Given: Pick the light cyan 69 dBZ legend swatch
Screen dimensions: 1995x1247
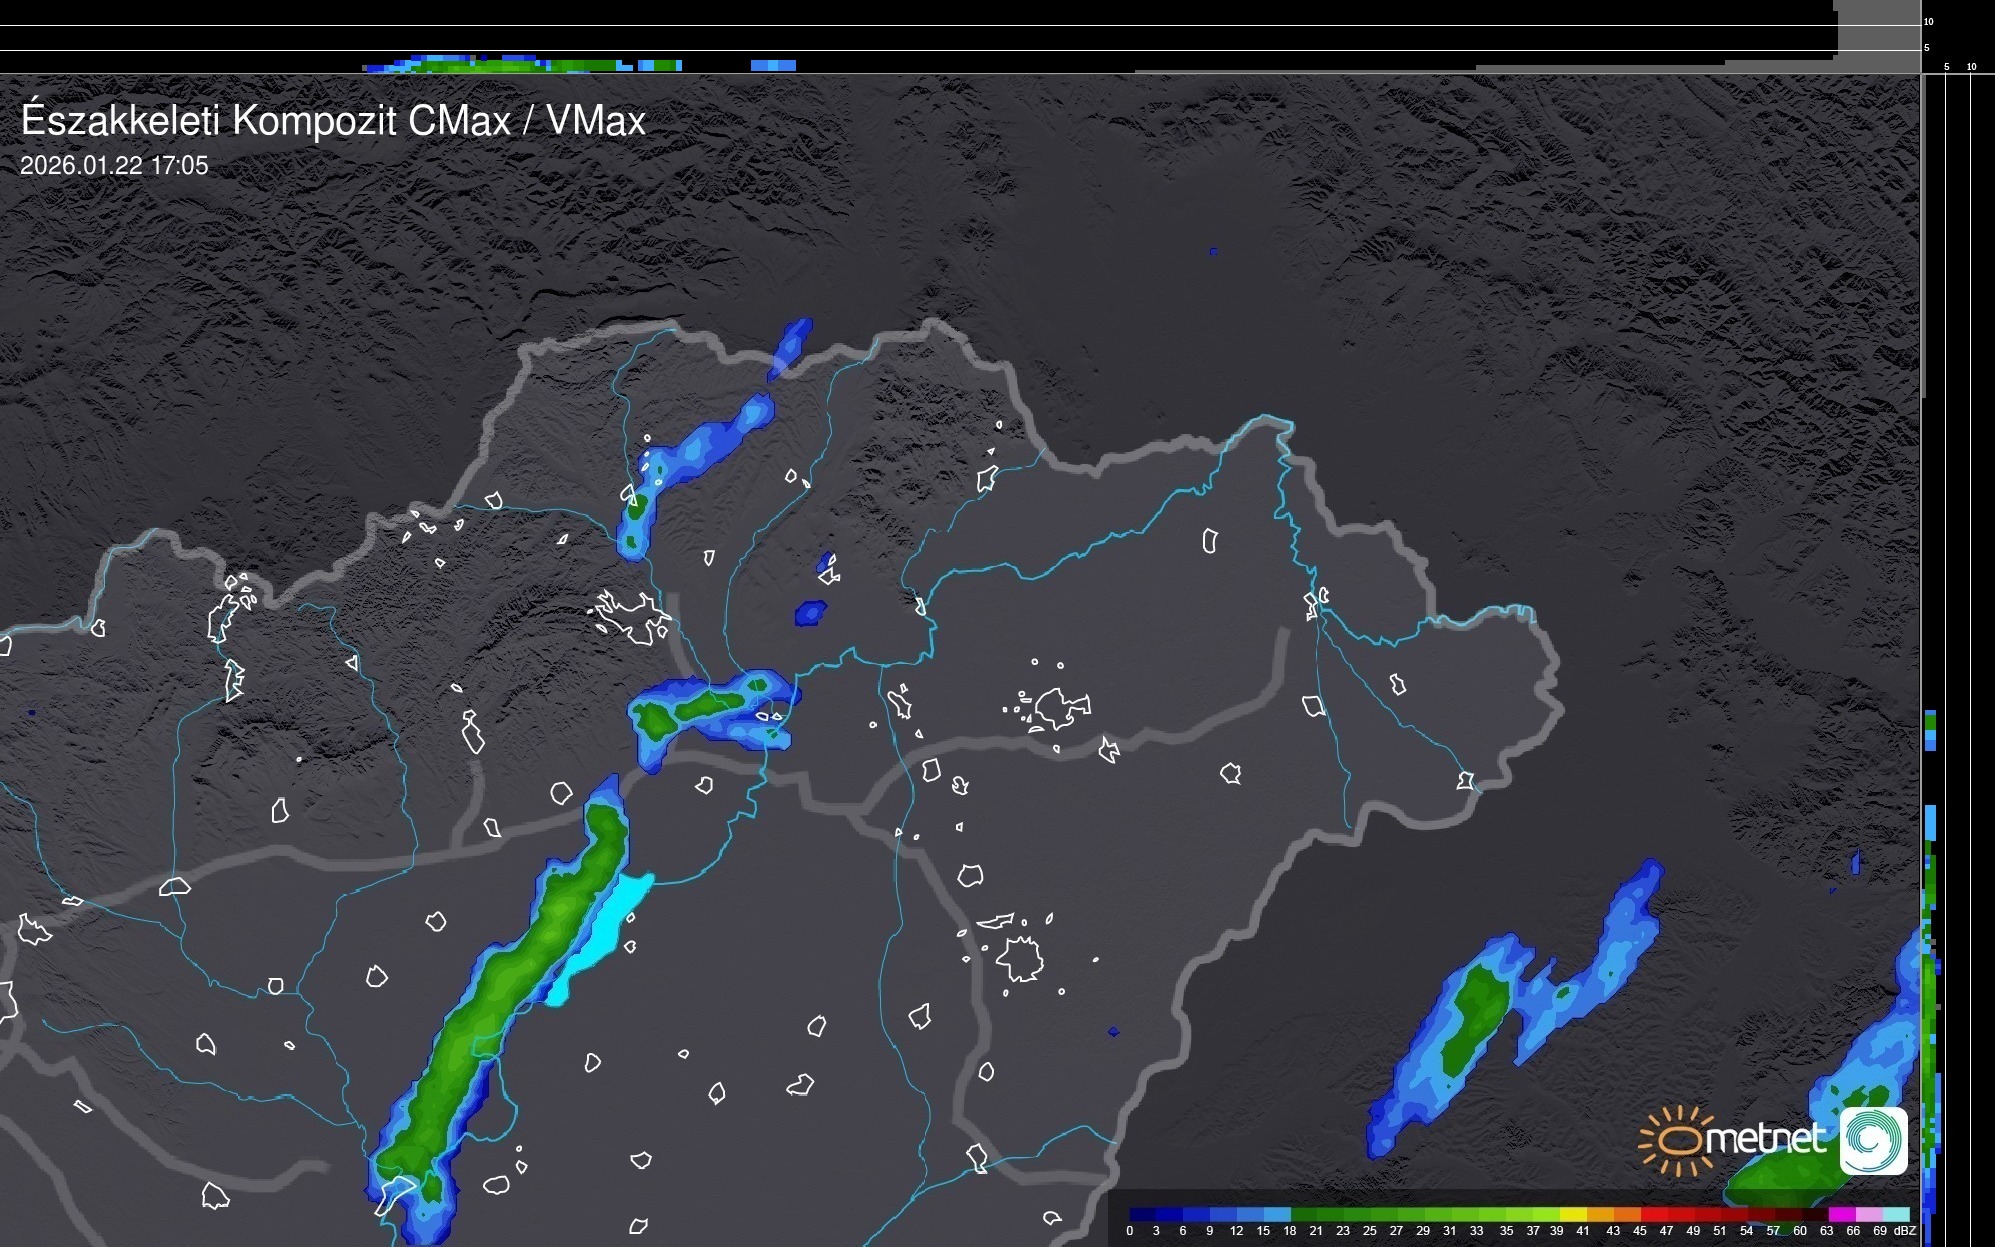Looking at the screenshot, I should (1895, 1214).
